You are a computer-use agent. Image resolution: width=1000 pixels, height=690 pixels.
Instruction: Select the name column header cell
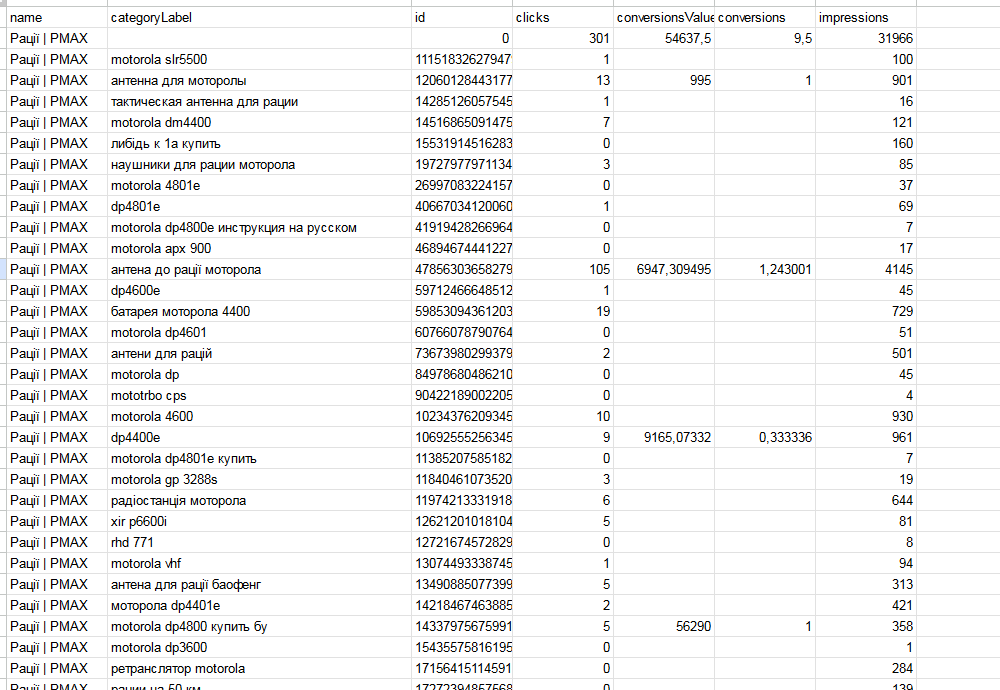pyautogui.click(x=56, y=18)
